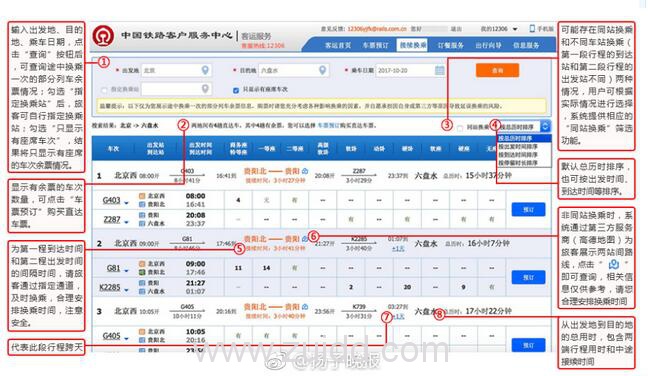This screenshot has width=648, height=376.
Task: Open map icon in route 3 贵阳北—贵阳
Action: click(305, 307)
